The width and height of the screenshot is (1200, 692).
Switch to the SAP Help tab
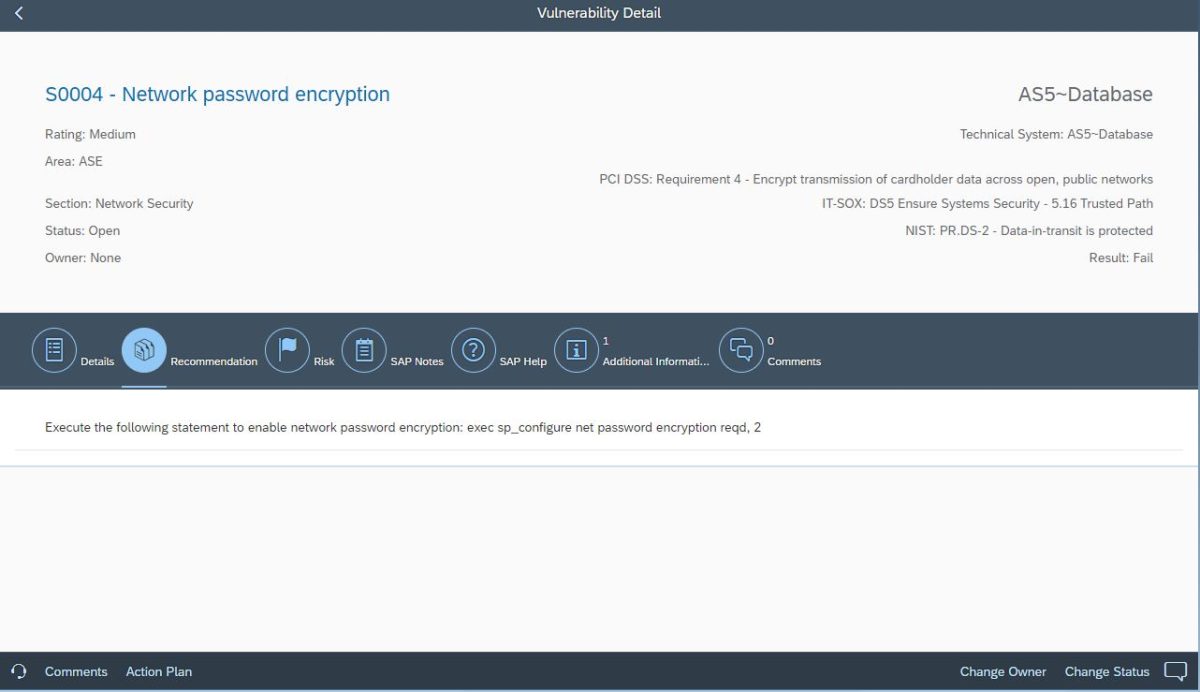point(473,350)
